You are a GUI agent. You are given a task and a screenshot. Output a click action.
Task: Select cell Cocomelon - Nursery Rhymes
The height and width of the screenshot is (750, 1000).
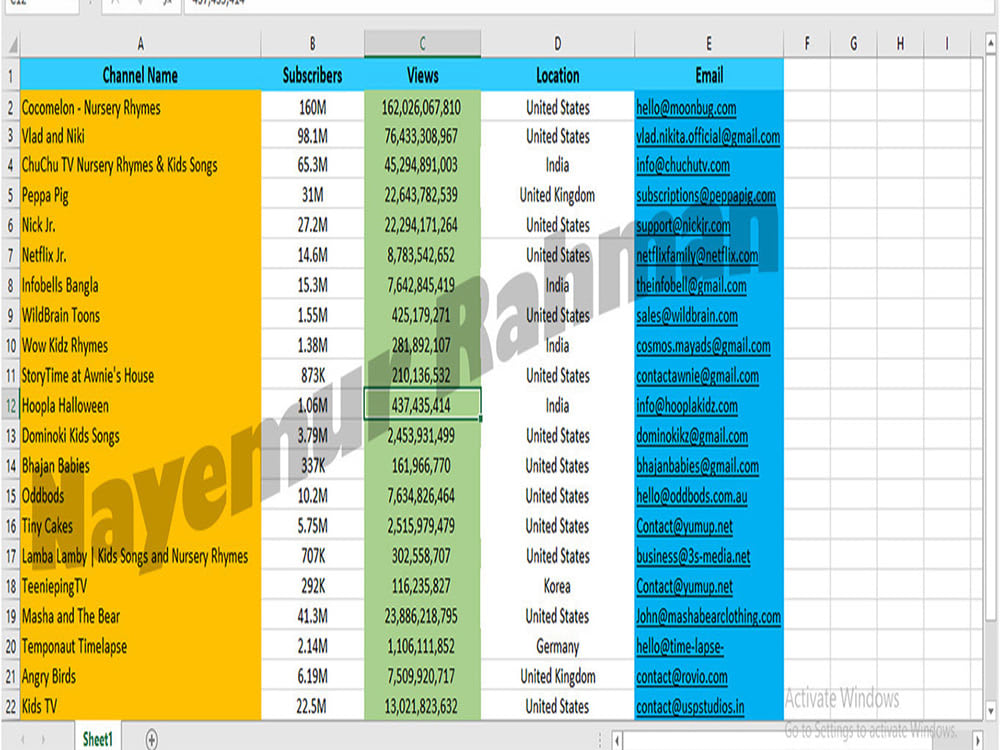pyautogui.click(x=140, y=108)
